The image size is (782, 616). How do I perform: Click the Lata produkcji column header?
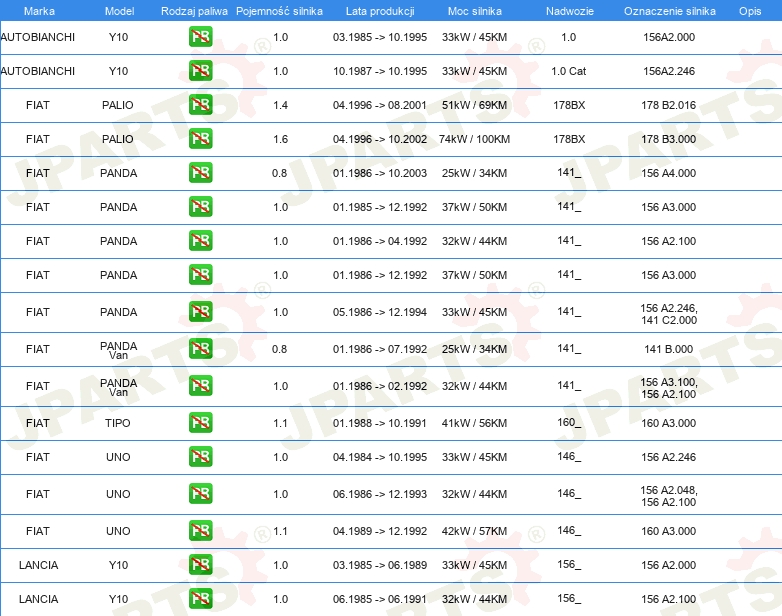coord(380,11)
